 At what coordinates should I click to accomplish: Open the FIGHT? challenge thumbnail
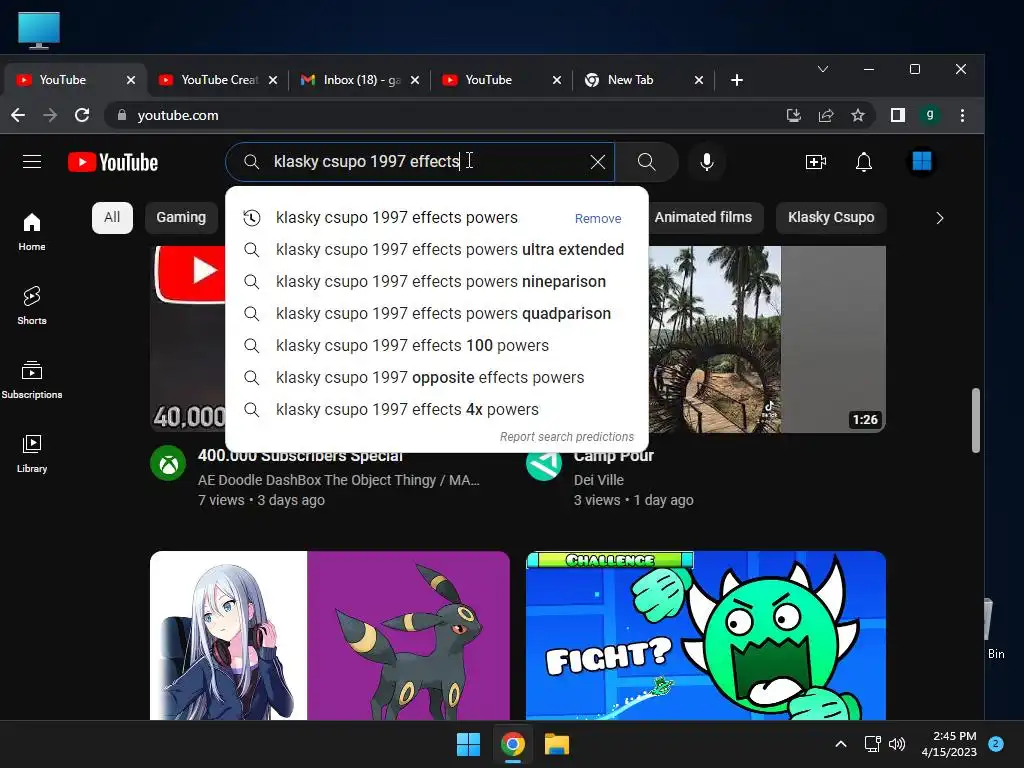click(706, 635)
